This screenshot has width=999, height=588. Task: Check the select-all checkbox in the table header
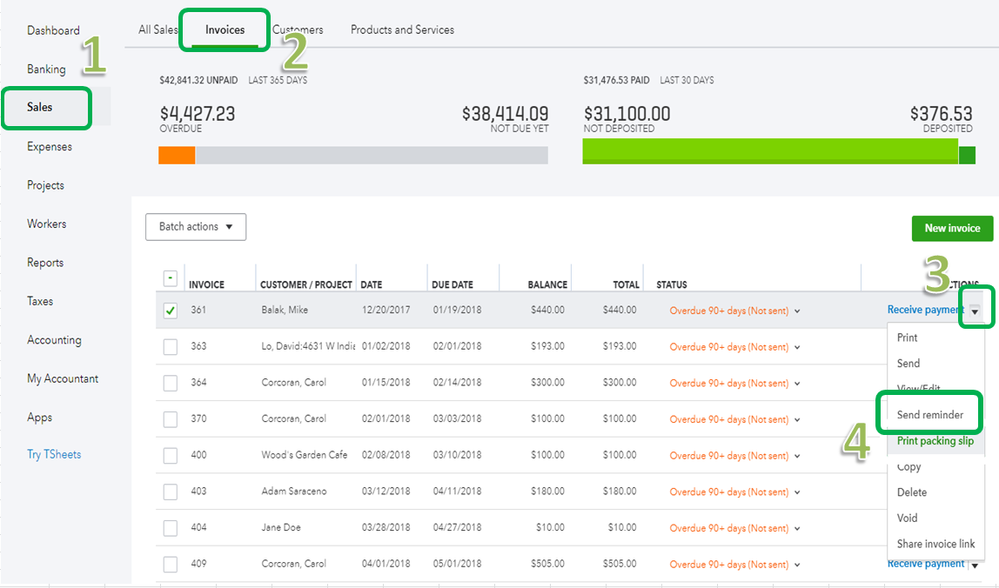170,277
